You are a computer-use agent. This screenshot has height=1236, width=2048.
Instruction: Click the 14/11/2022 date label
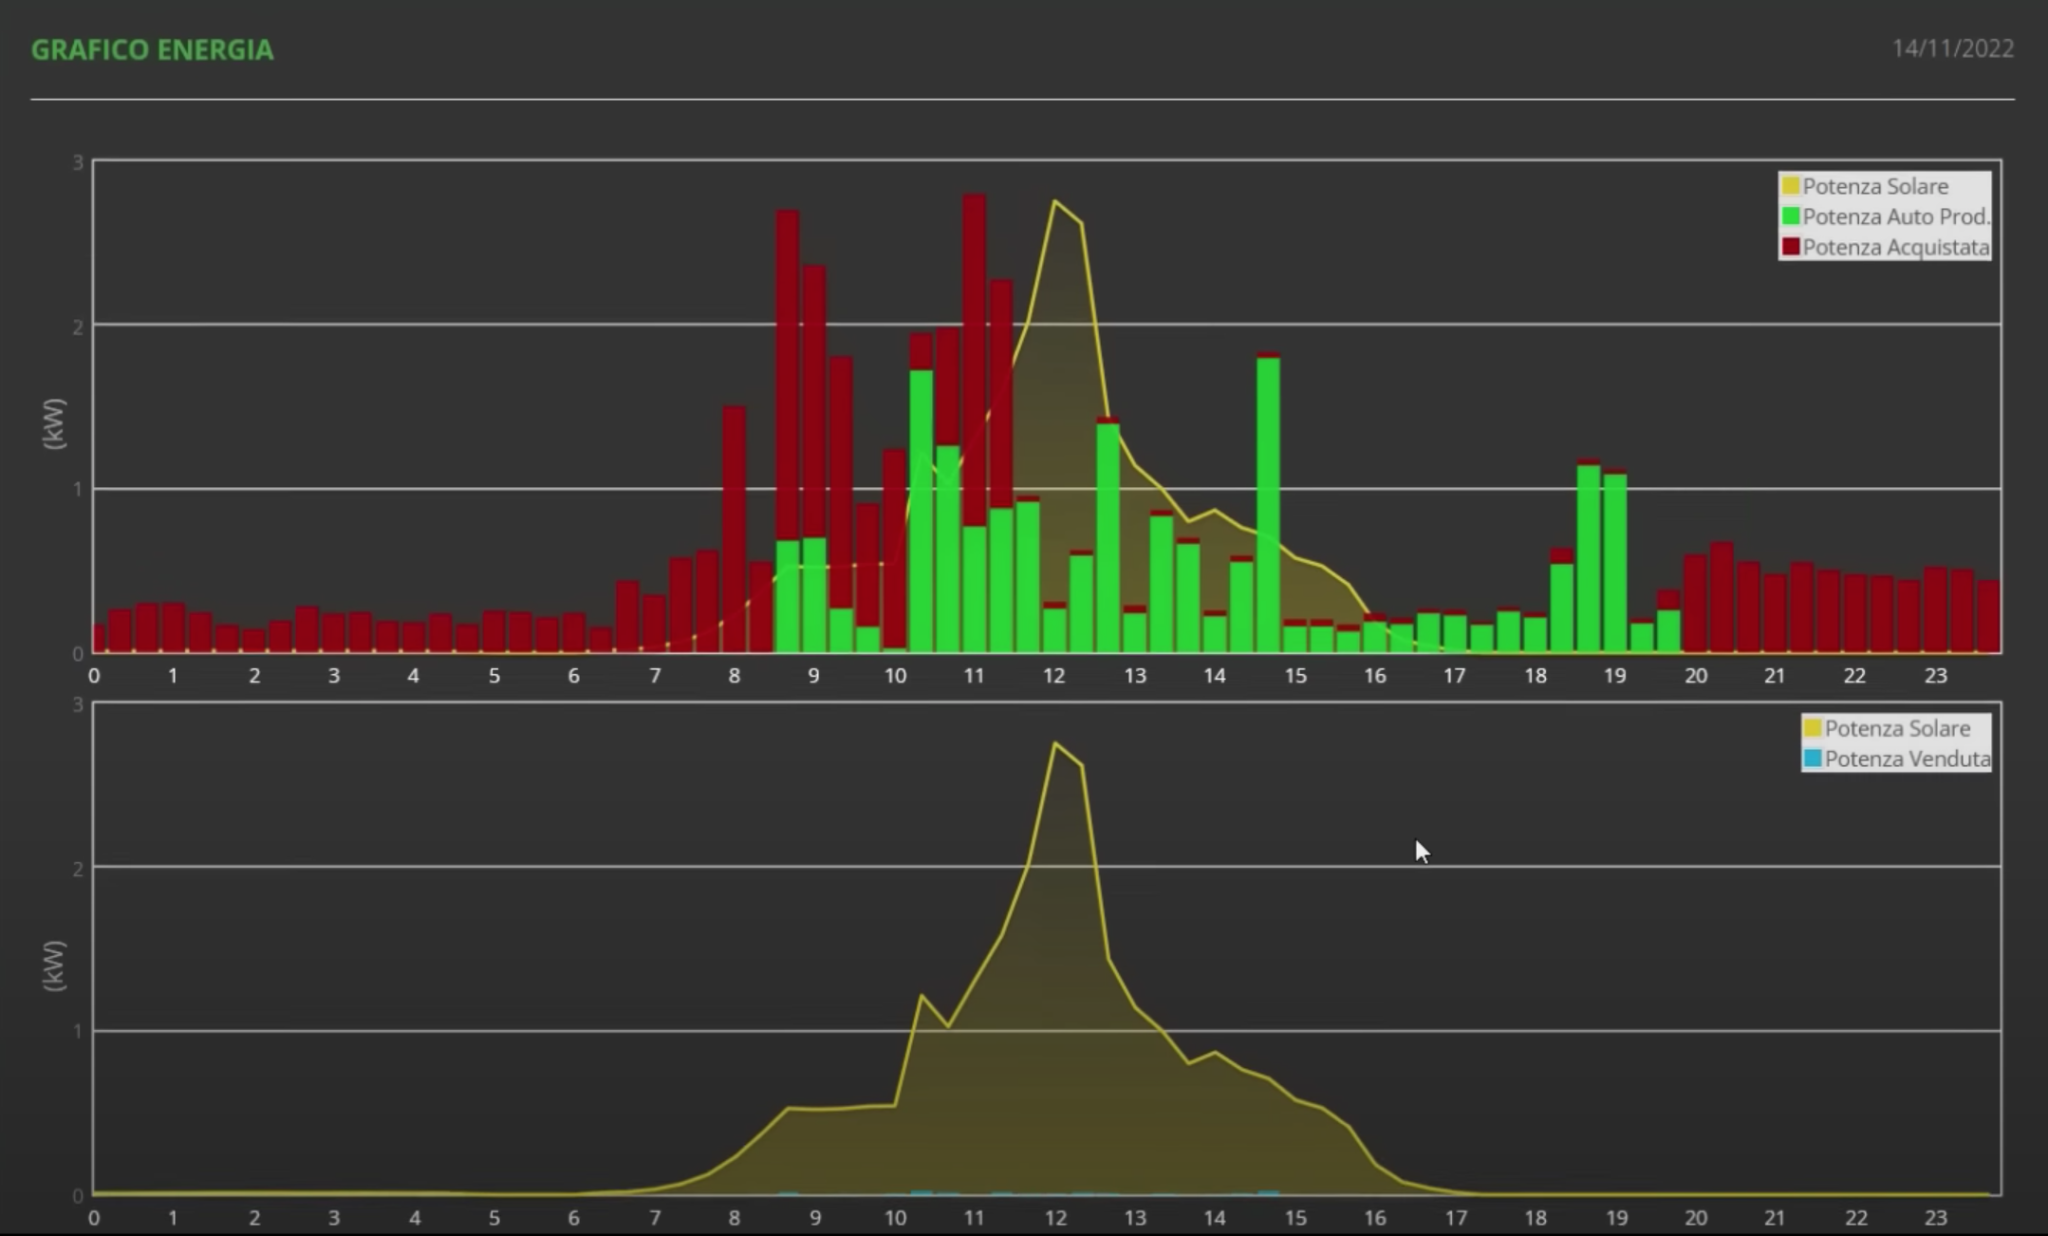pyautogui.click(x=1952, y=49)
